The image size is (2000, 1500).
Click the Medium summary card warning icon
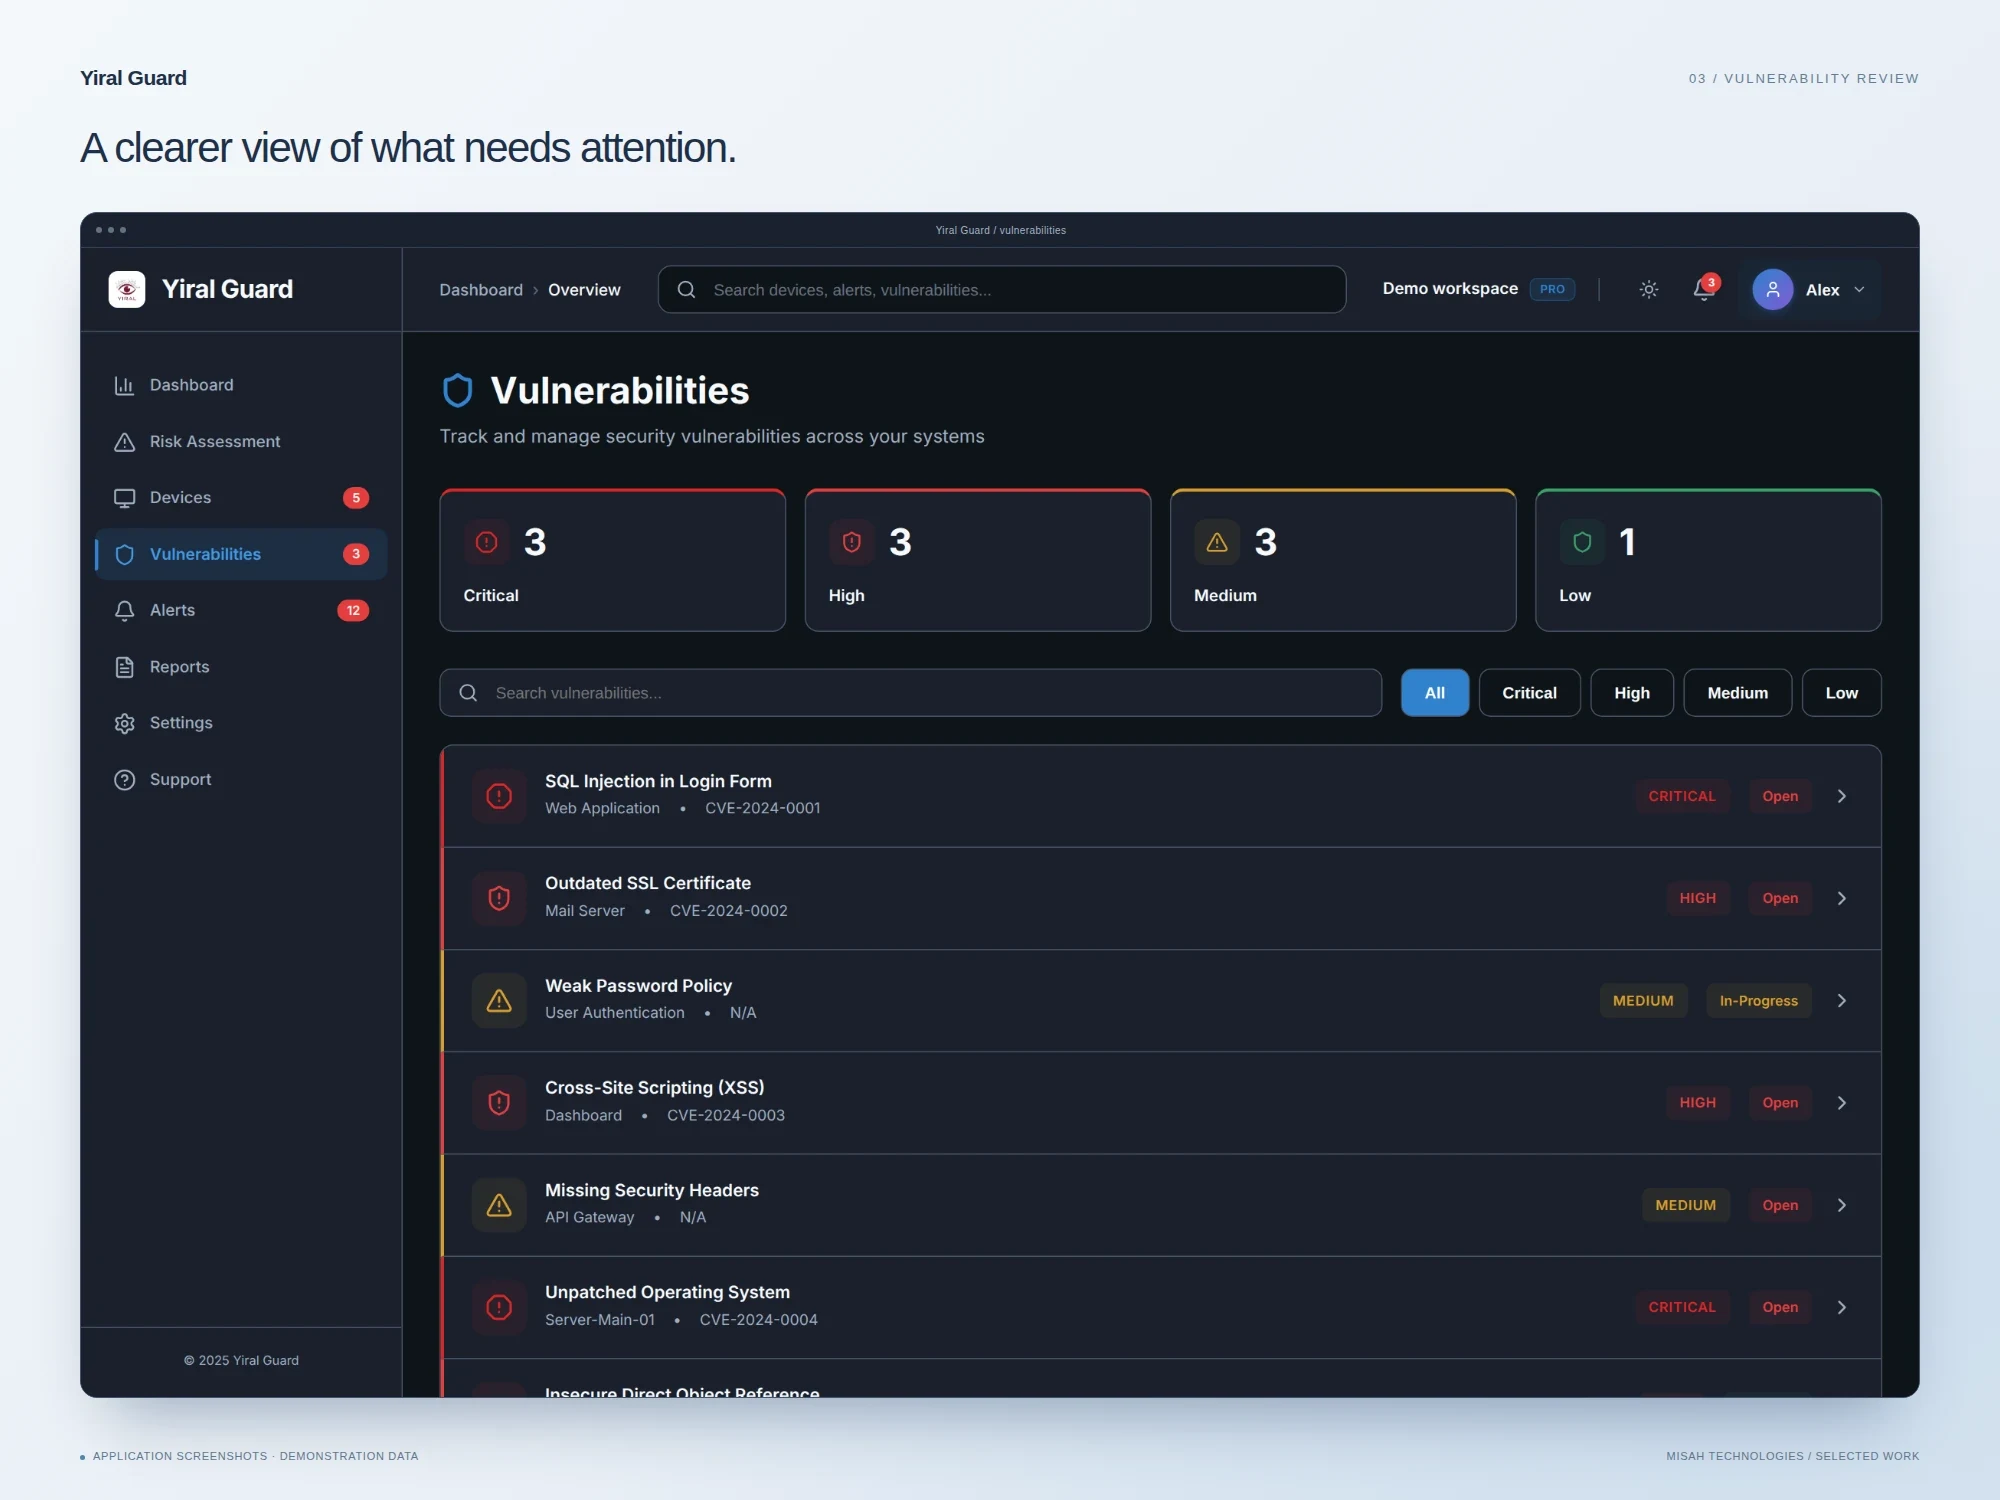[x=1217, y=542]
